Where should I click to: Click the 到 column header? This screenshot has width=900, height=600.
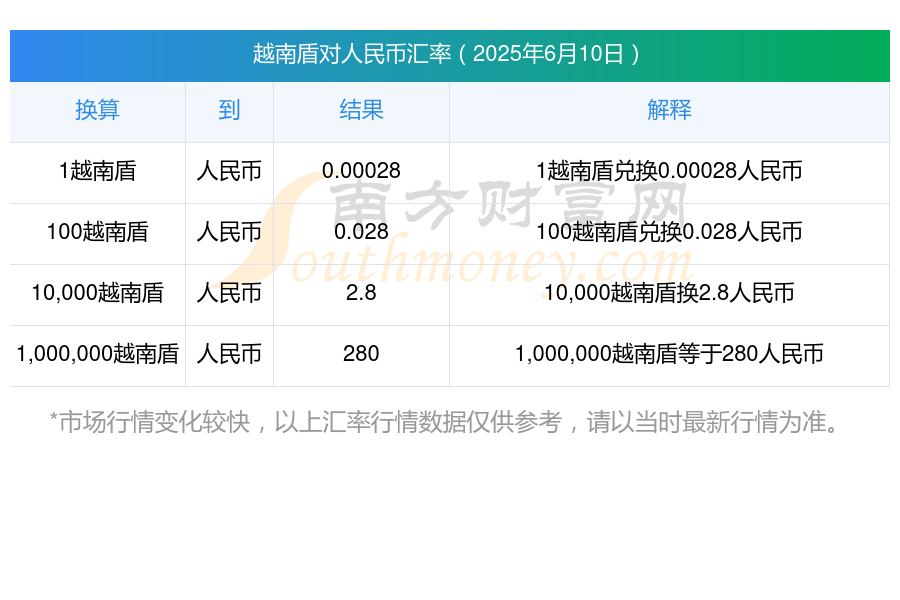[x=229, y=110]
